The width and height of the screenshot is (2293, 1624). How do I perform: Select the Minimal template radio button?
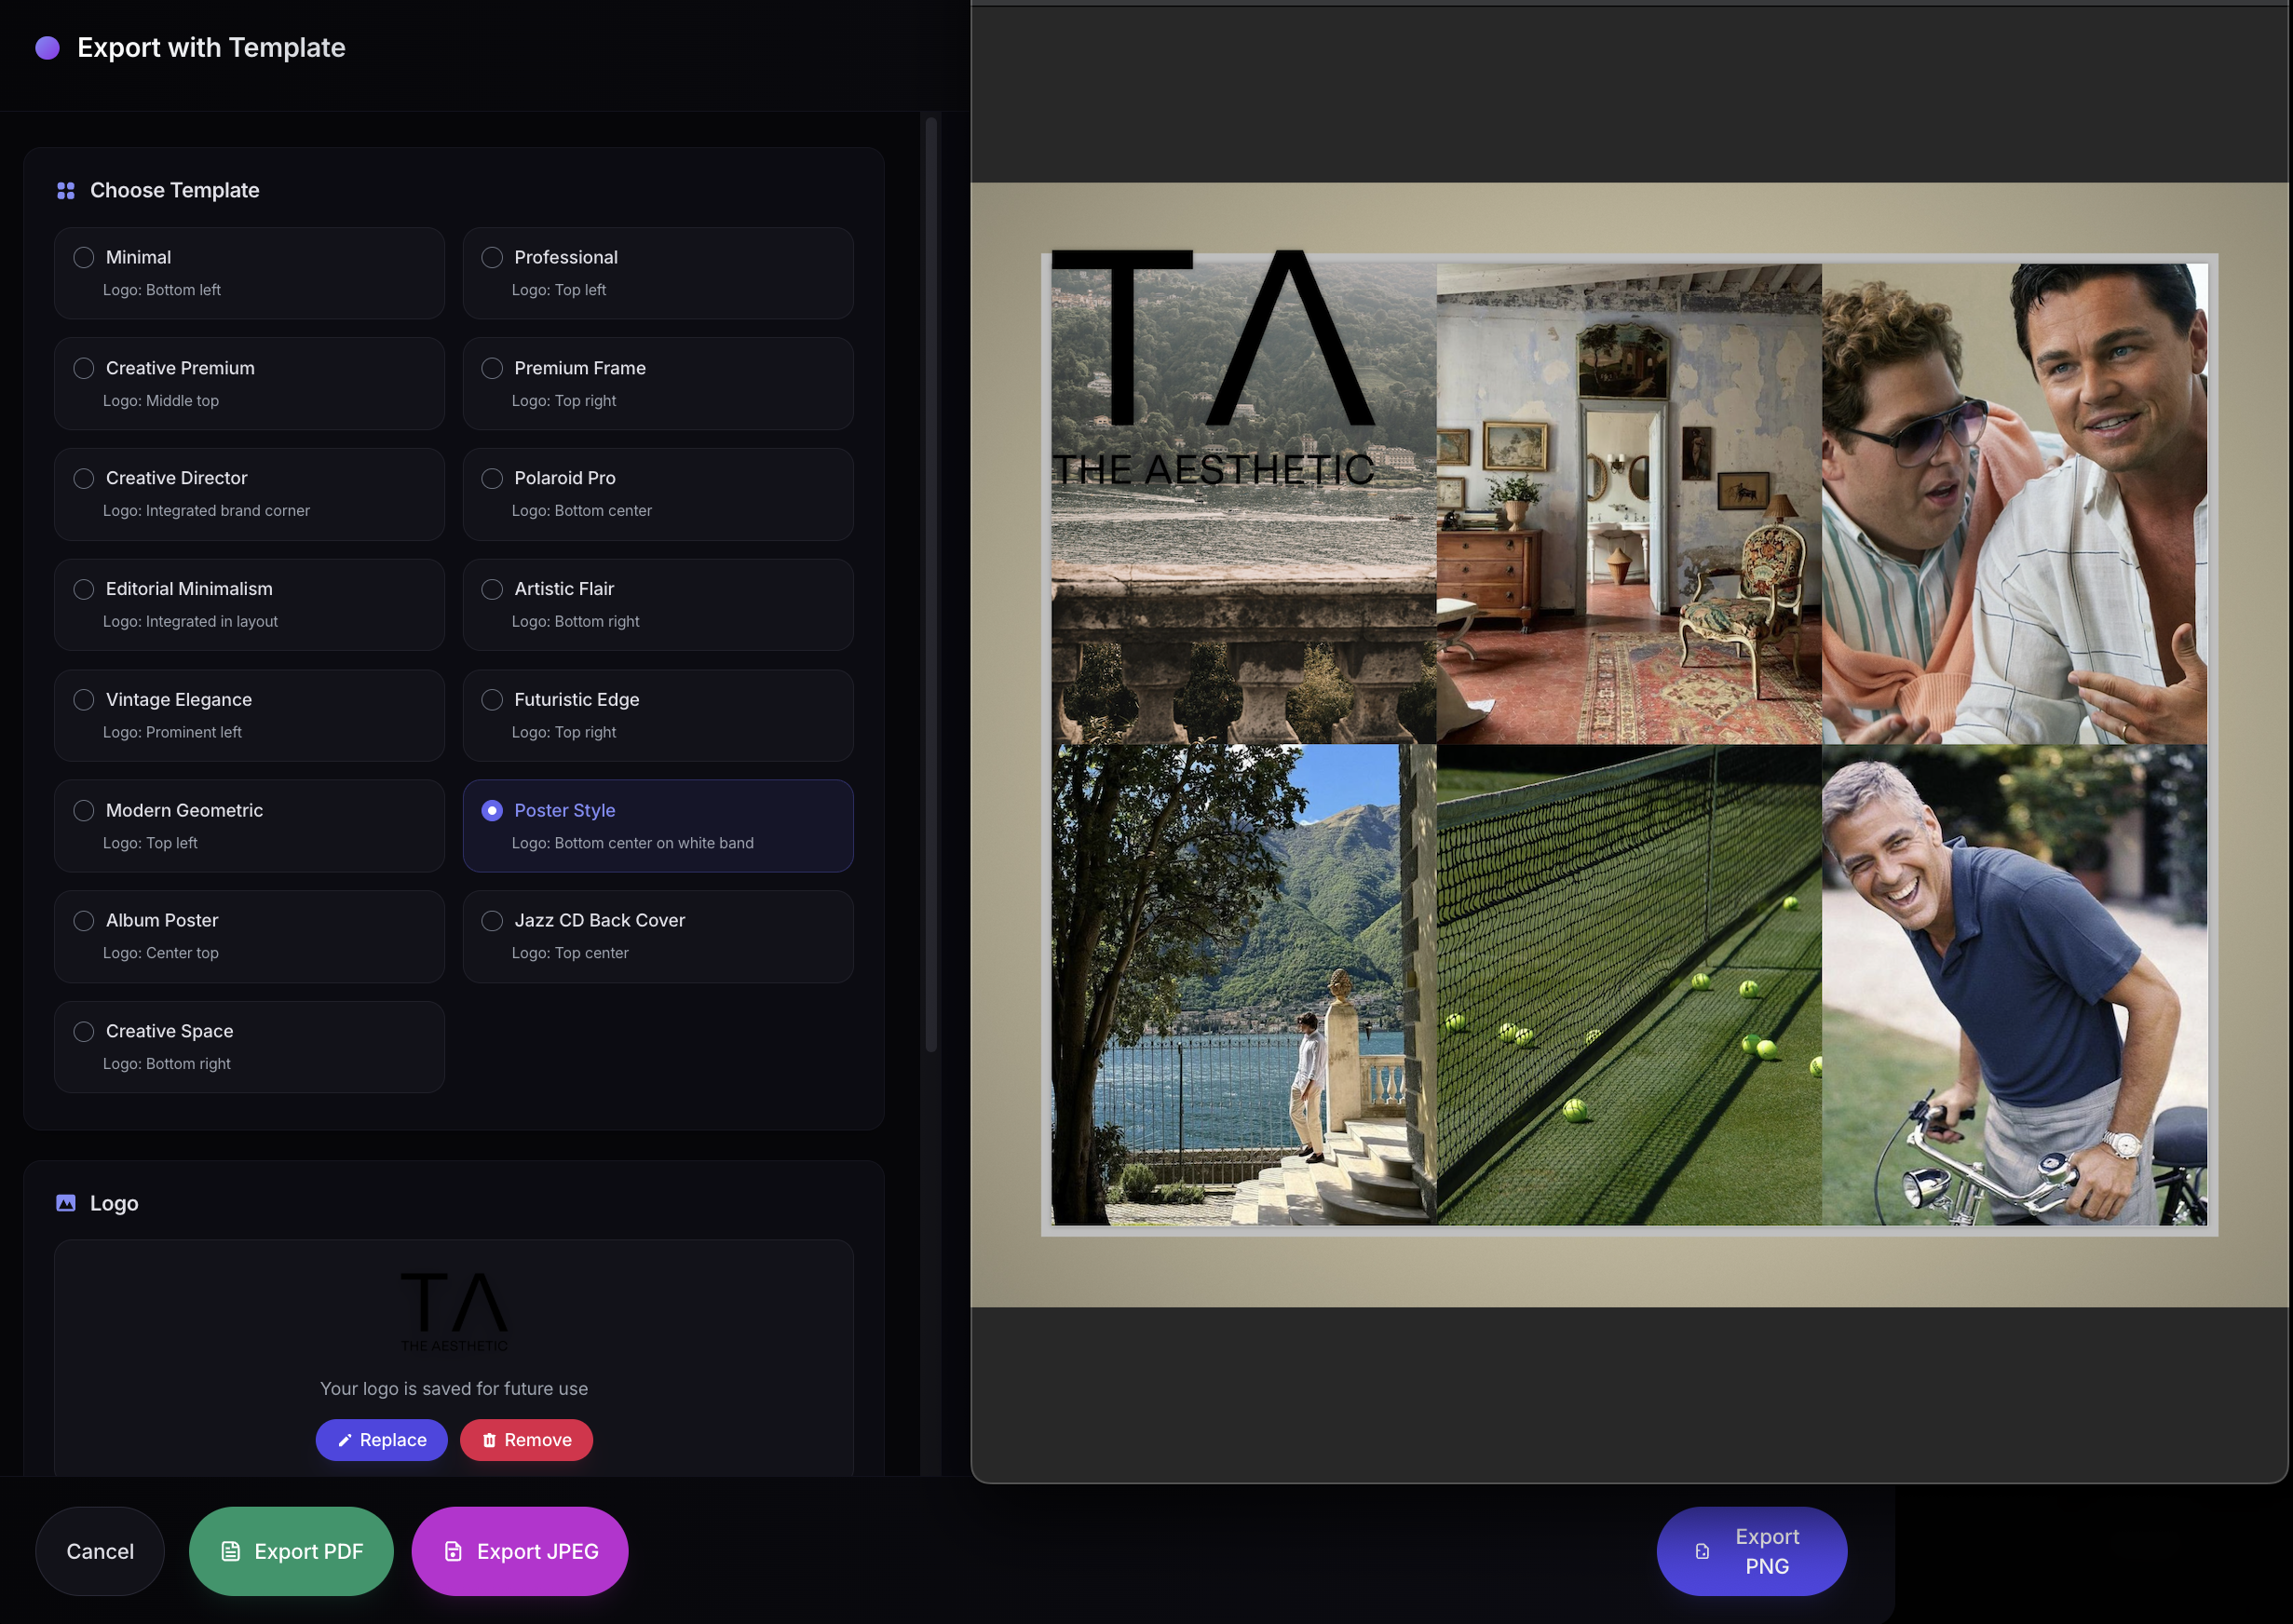pyautogui.click(x=84, y=257)
